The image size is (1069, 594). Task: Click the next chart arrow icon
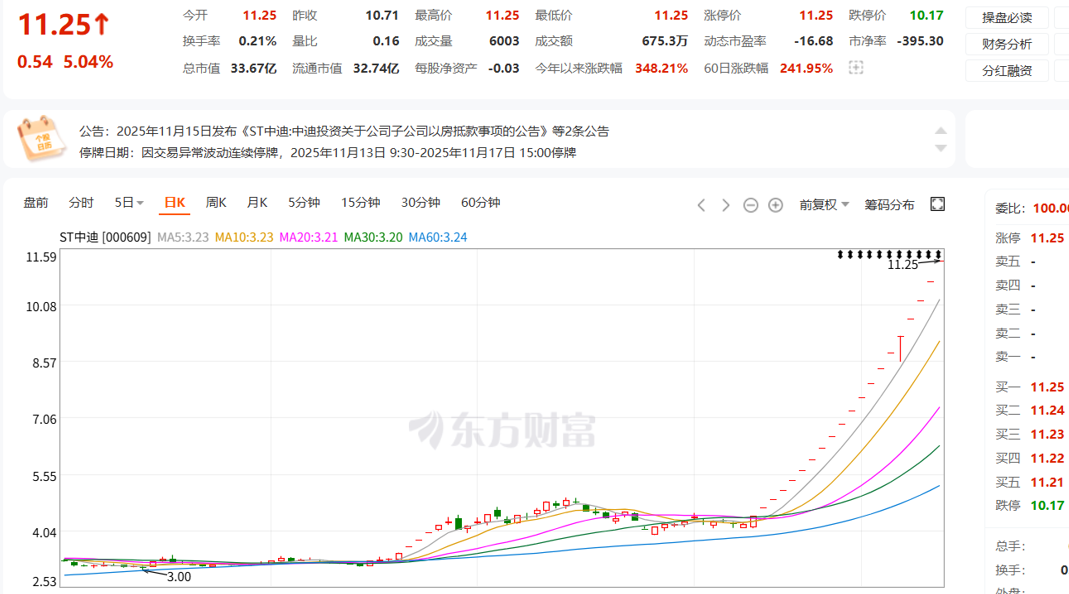click(725, 205)
